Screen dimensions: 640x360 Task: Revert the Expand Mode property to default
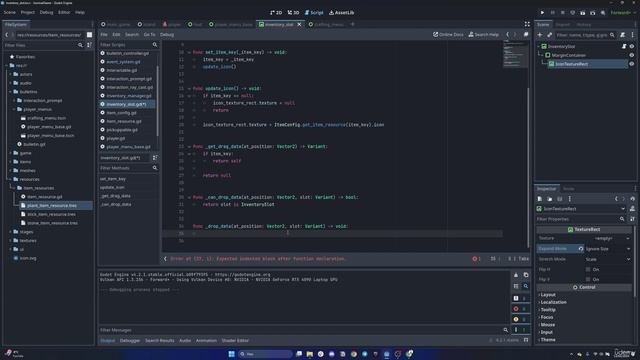tap(580, 249)
